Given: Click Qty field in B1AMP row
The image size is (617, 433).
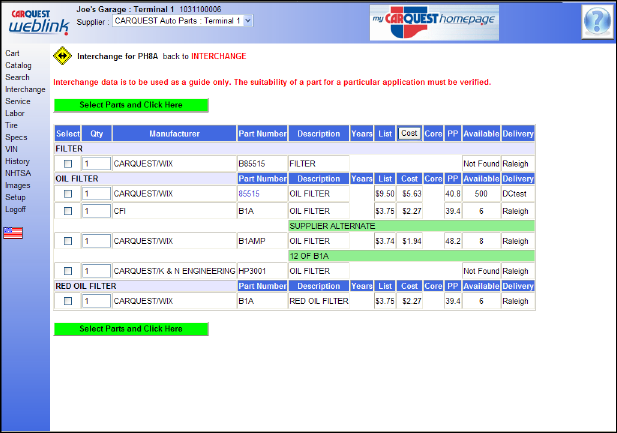Looking at the screenshot, I should tap(96, 241).
